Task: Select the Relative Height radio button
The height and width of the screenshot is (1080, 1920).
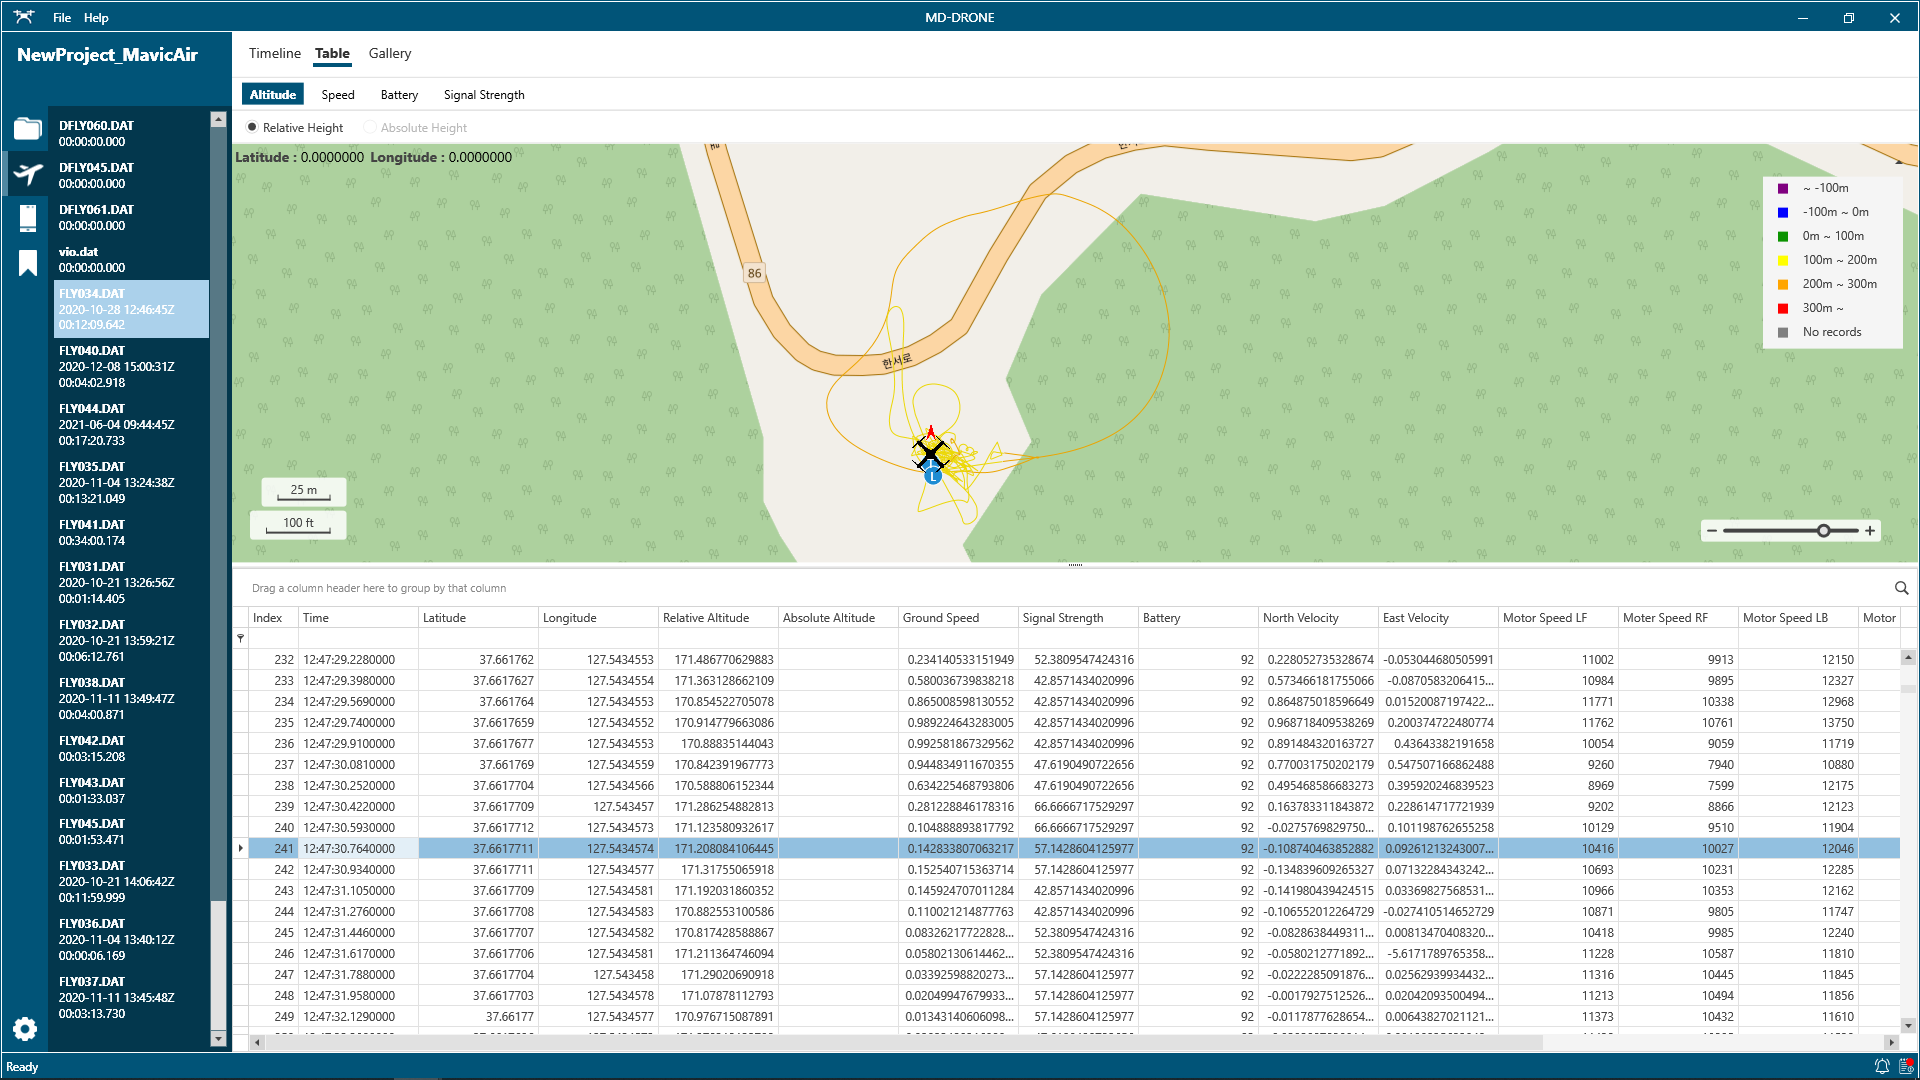Action: click(x=252, y=127)
